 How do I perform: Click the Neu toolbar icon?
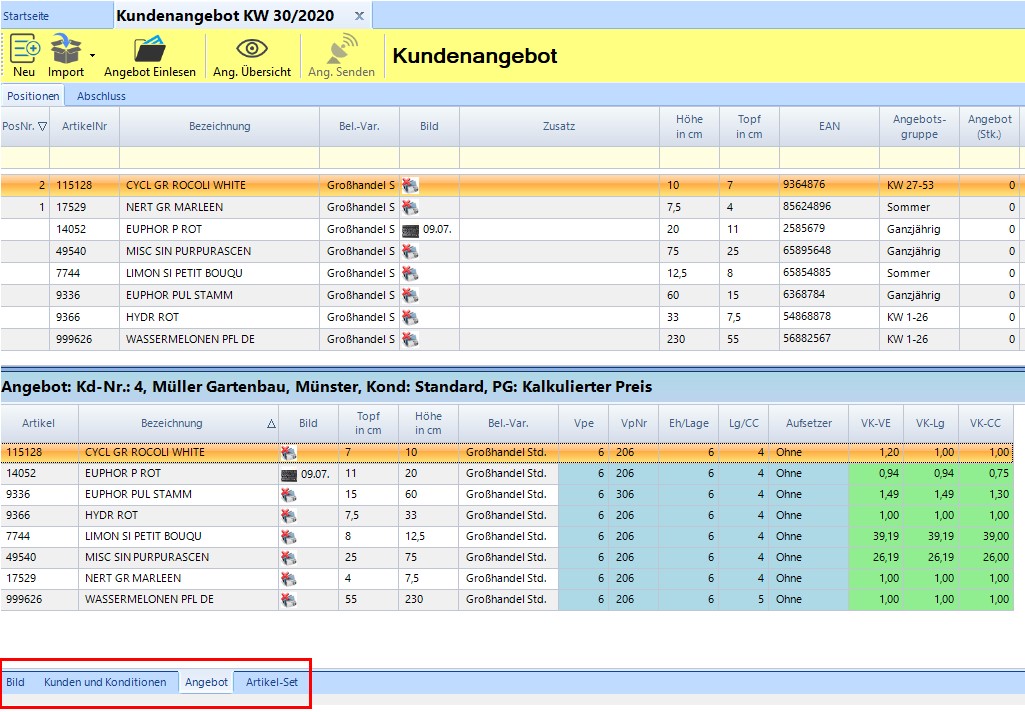[x=25, y=48]
